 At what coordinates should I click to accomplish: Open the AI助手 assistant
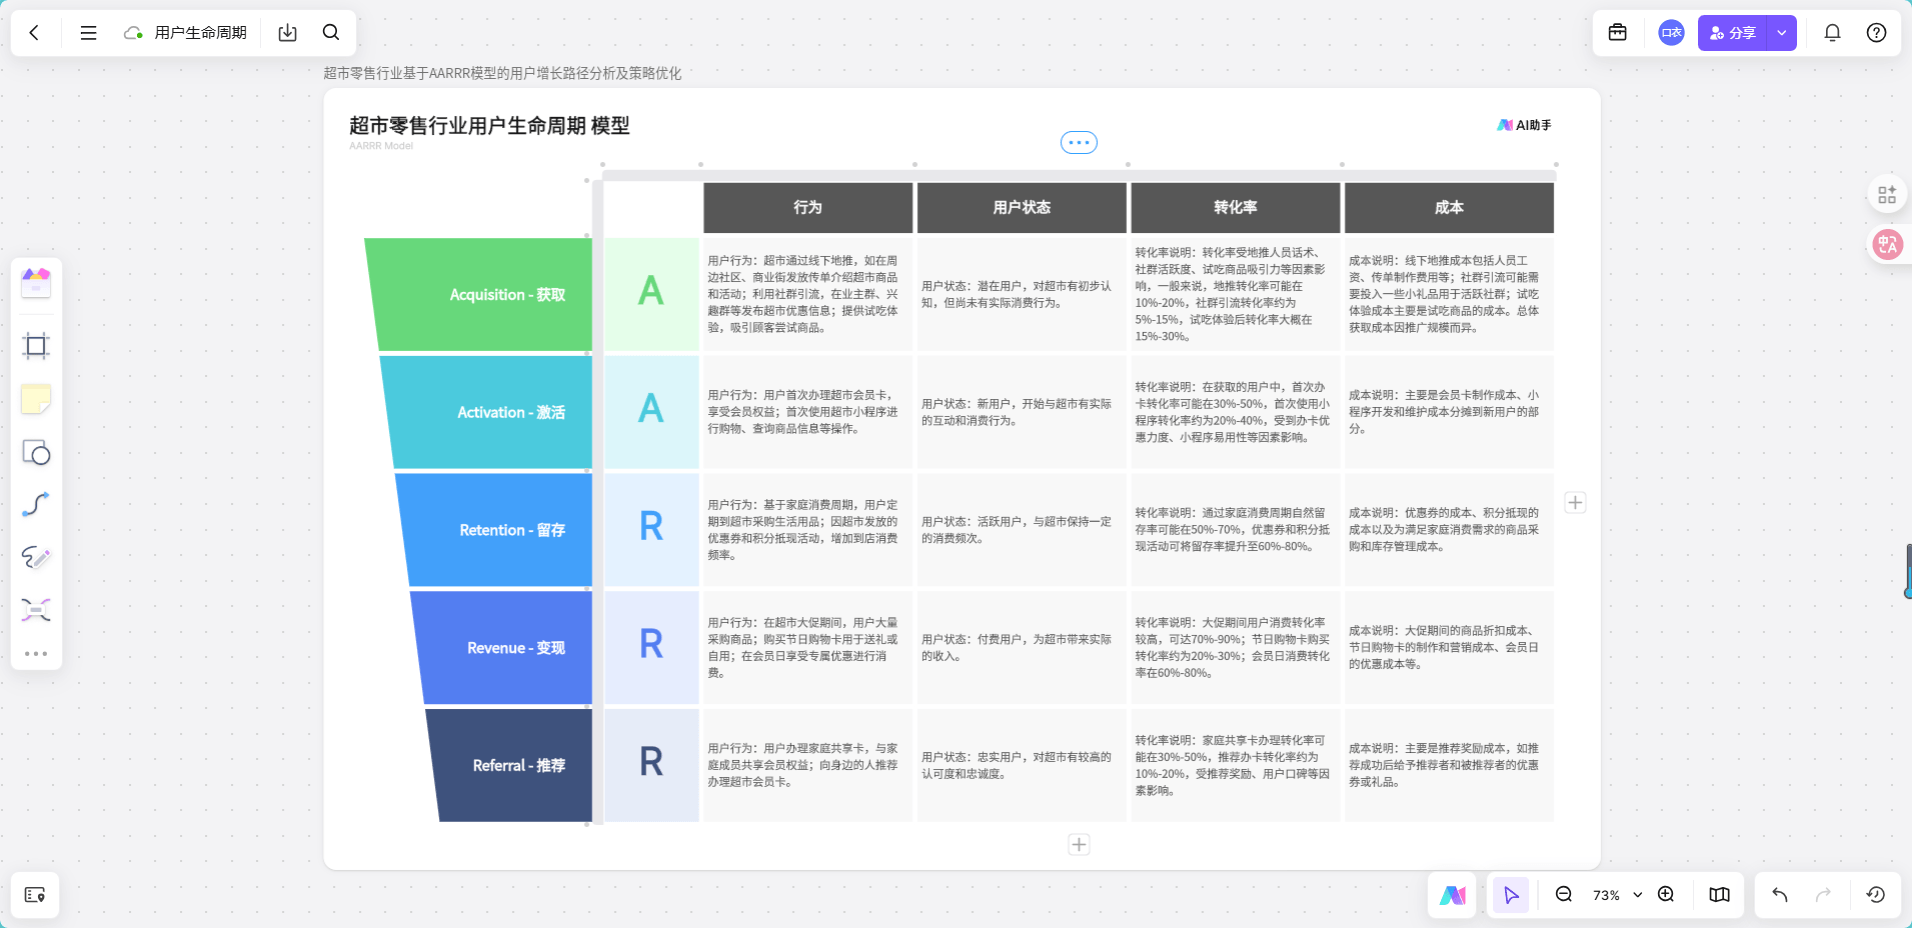click(1524, 124)
